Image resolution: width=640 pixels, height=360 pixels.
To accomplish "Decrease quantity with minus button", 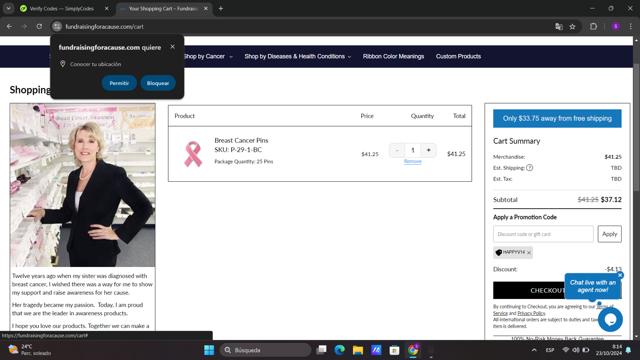I will click(x=397, y=150).
